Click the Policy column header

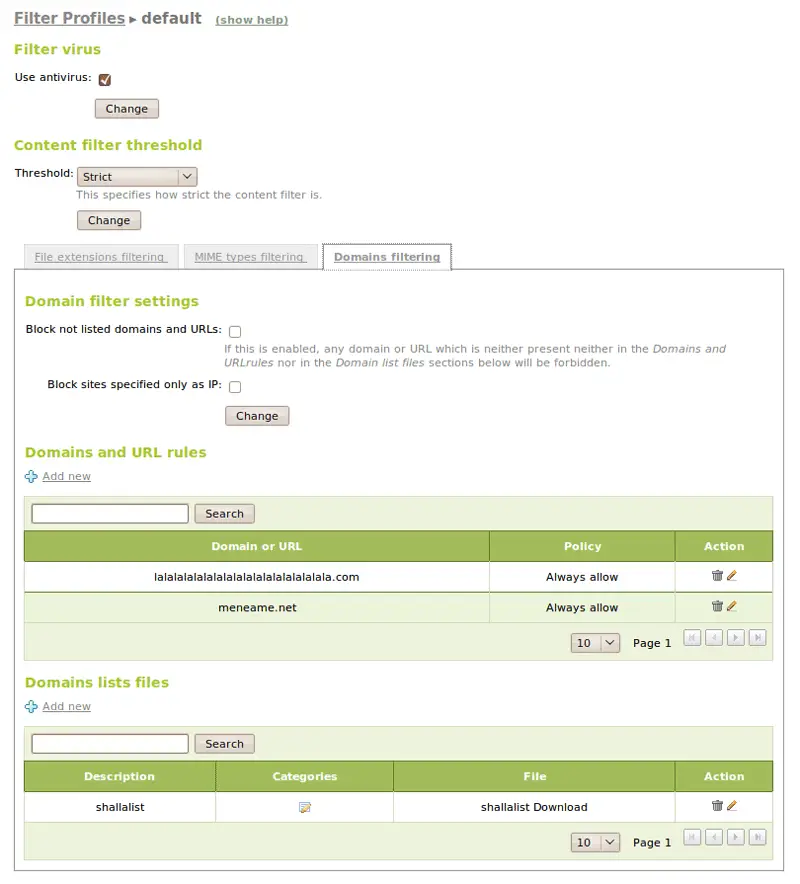click(582, 546)
